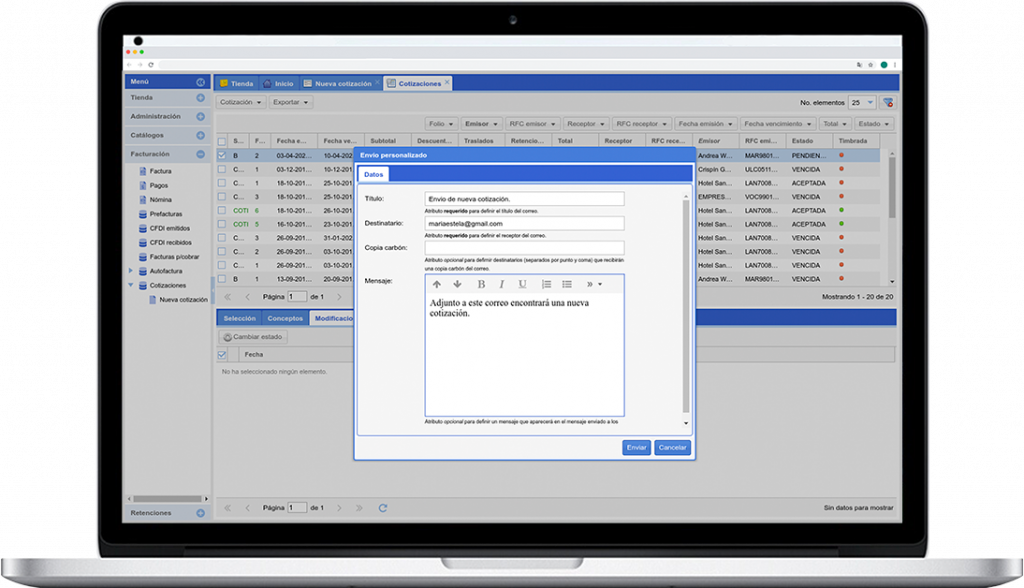1024x588 pixels.
Task: Expand the Administración sidebar section
Action: (x=200, y=117)
